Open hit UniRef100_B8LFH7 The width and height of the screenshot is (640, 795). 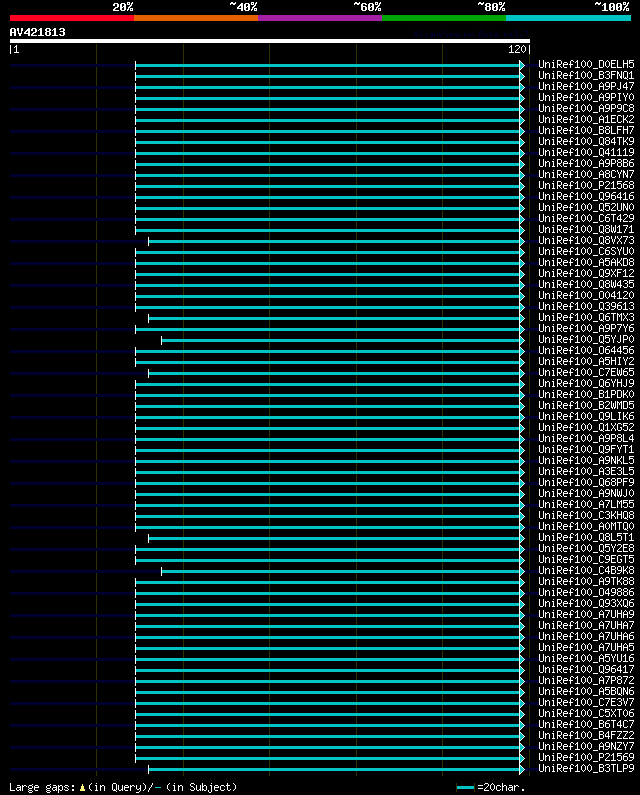[x=586, y=130]
